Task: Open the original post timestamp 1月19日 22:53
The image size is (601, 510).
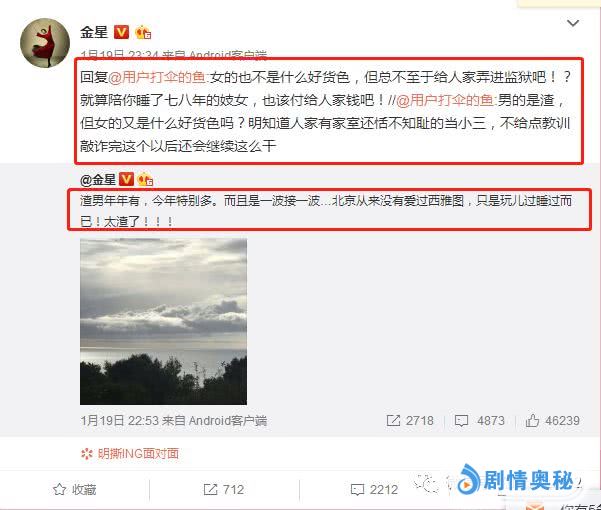Action: 119,421
